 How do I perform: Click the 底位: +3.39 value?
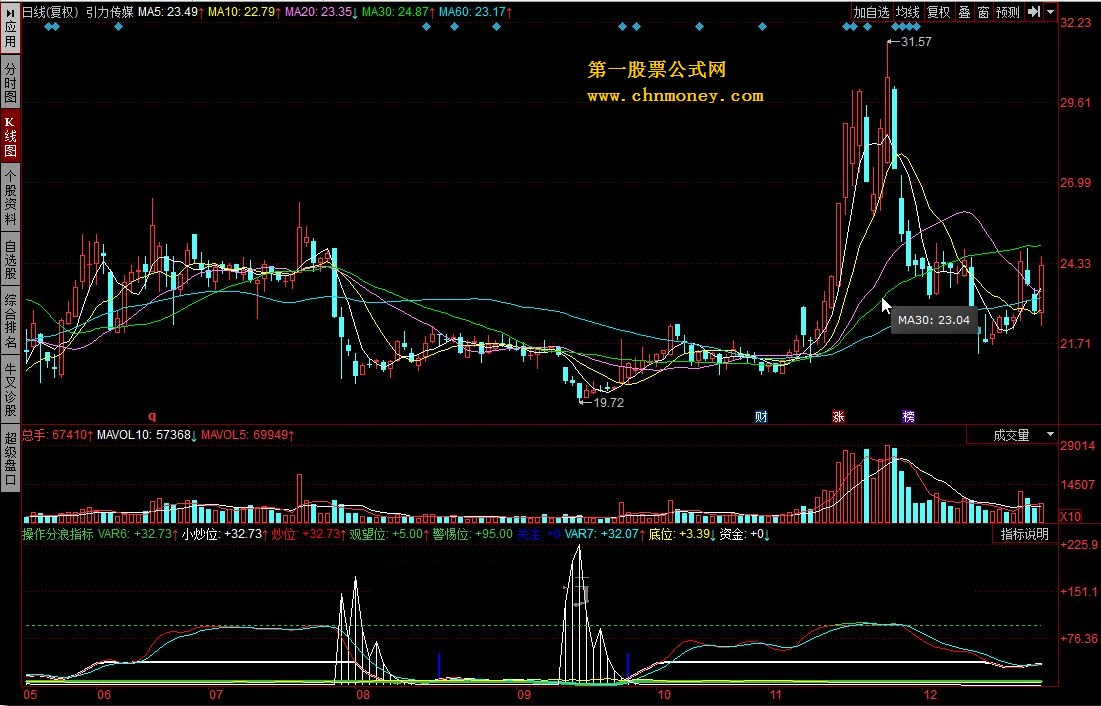pos(683,534)
